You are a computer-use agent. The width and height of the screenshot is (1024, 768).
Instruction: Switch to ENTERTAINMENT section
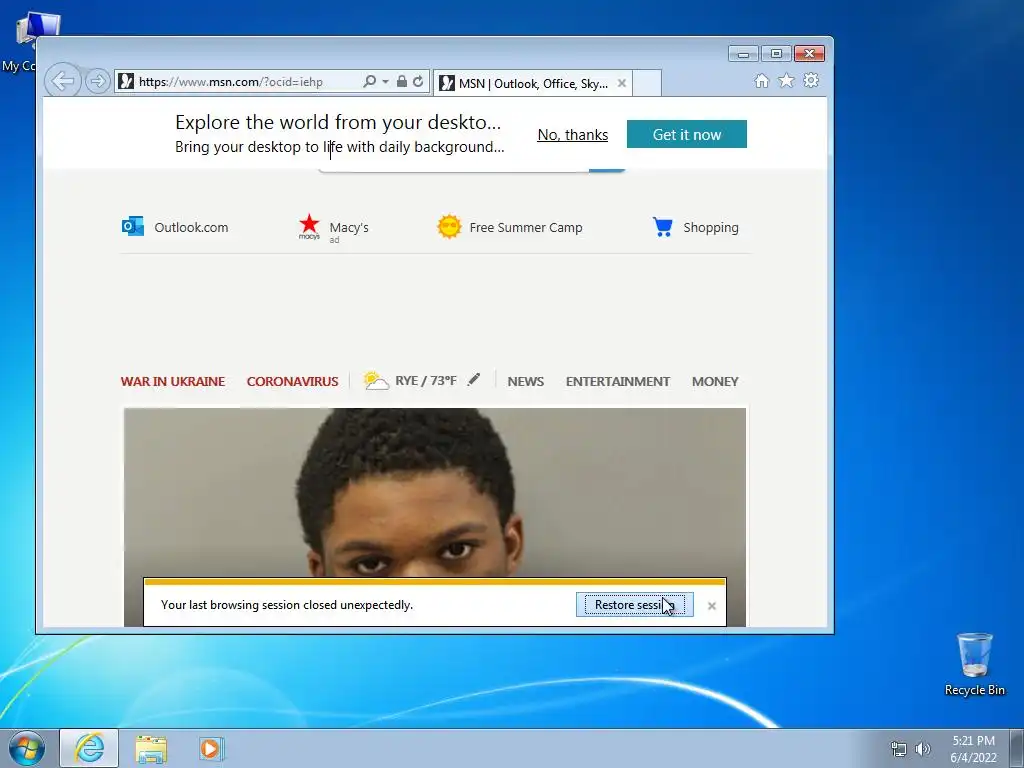click(617, 381)
